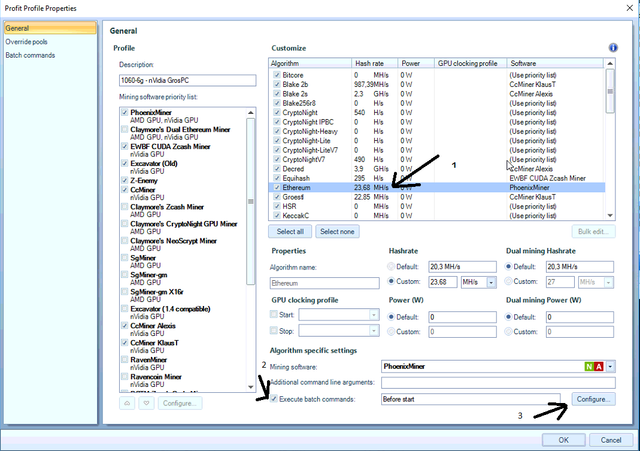Click the Select all button

pyautogui.click(x=290, y=231)
